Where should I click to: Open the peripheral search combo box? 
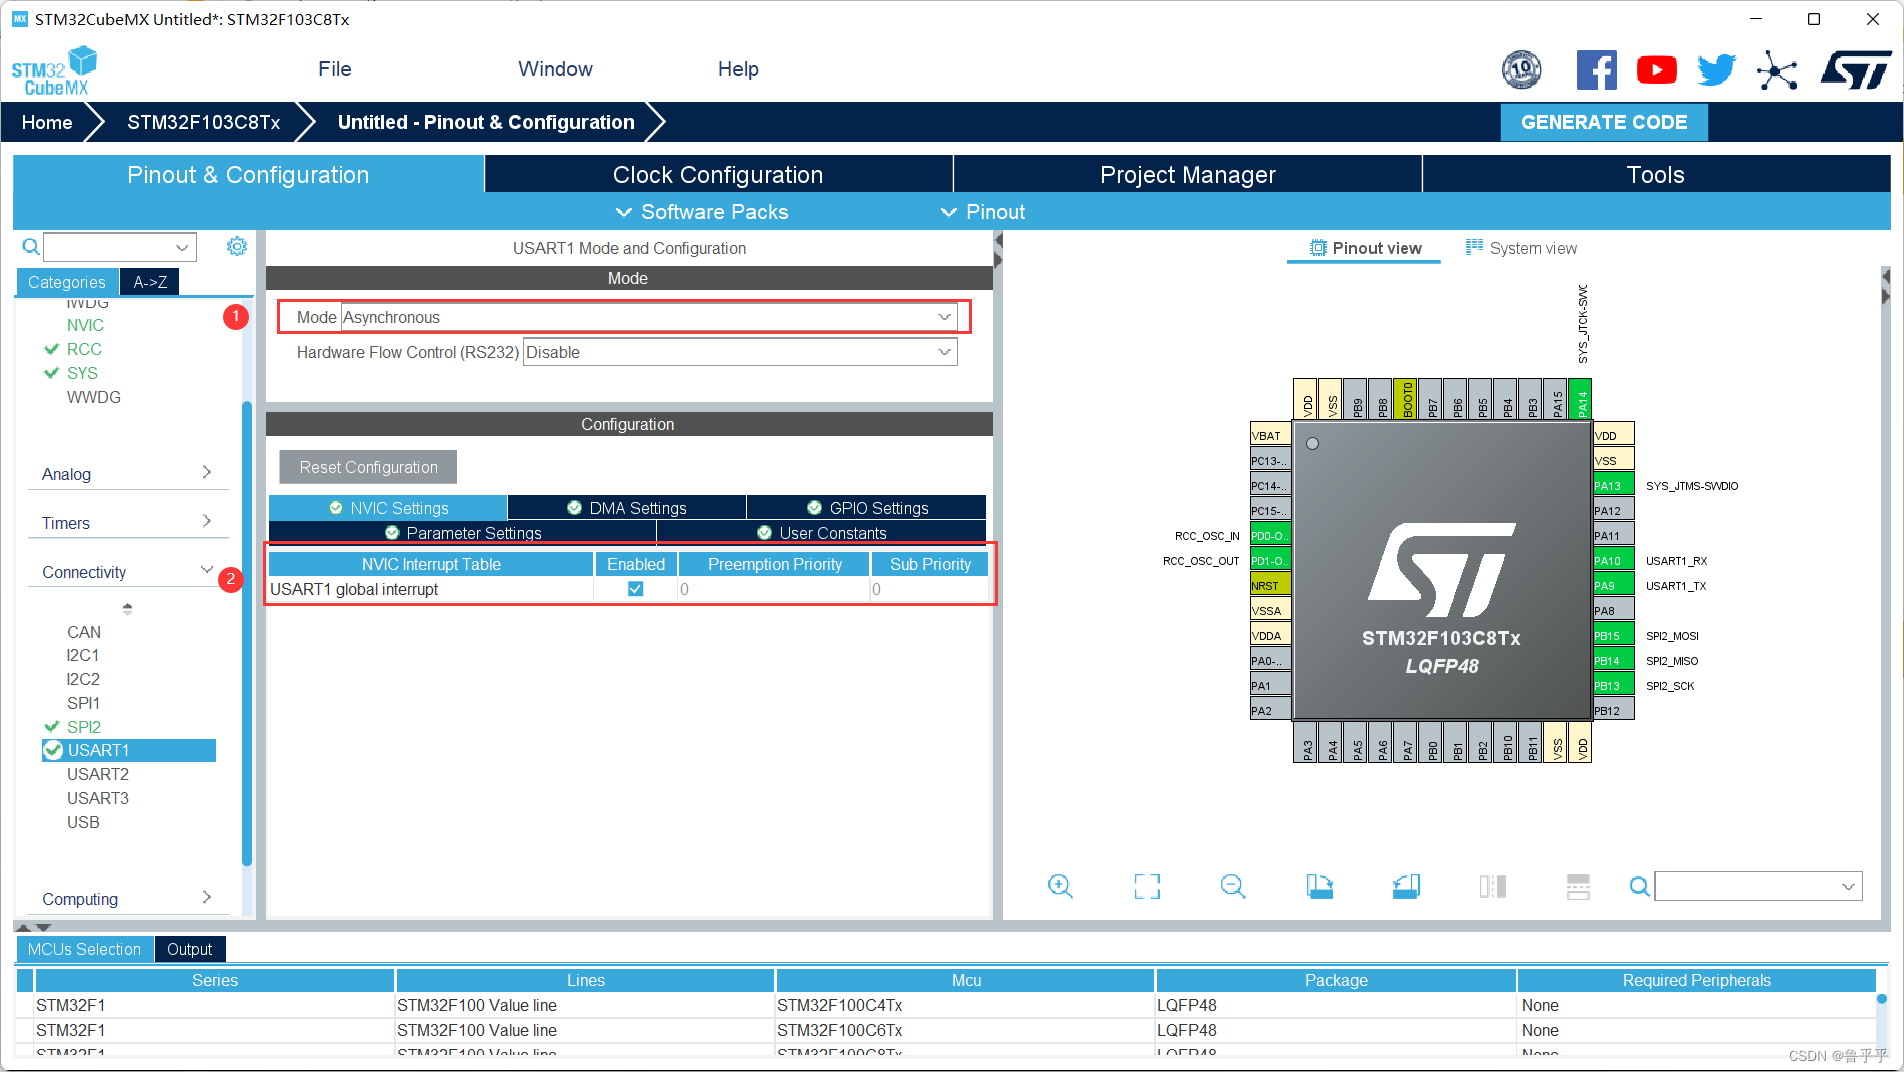[x=120, y=247]
